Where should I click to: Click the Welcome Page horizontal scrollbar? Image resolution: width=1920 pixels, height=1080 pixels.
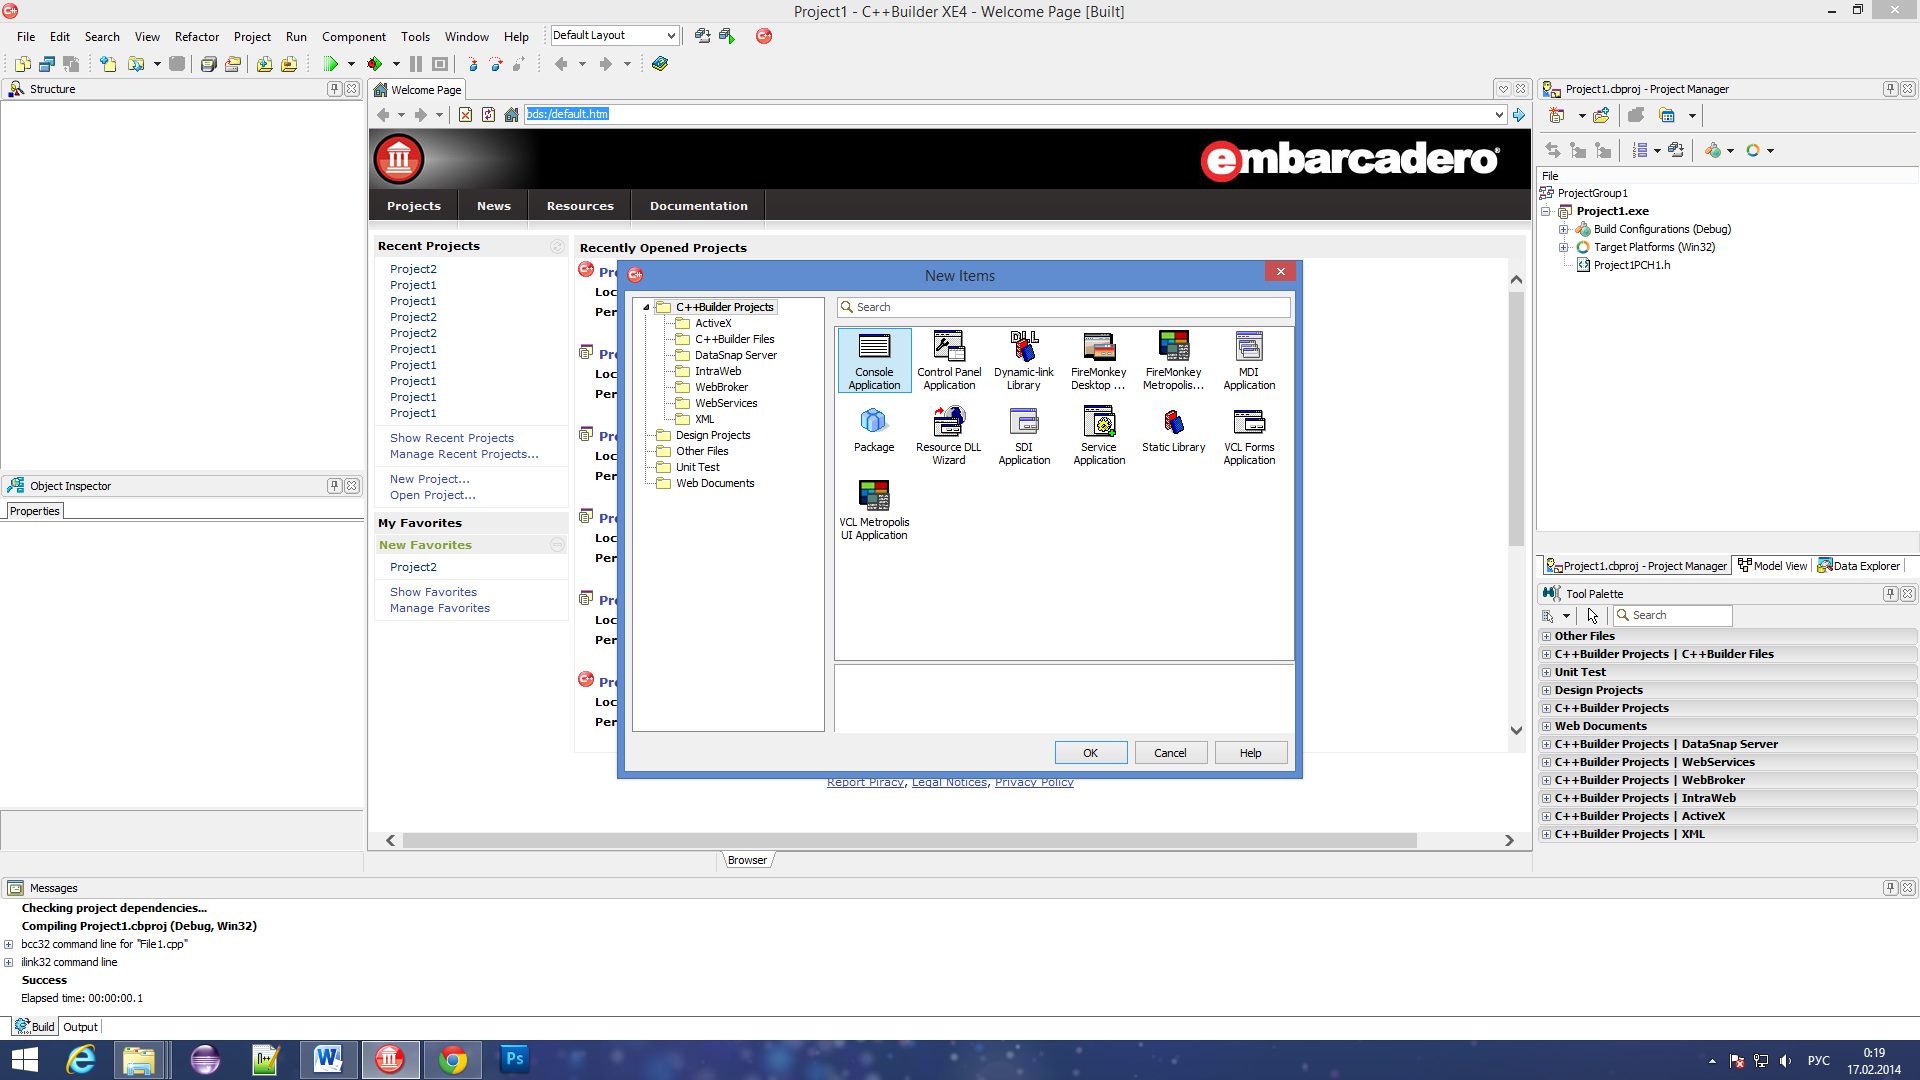[x=910, y=841]
